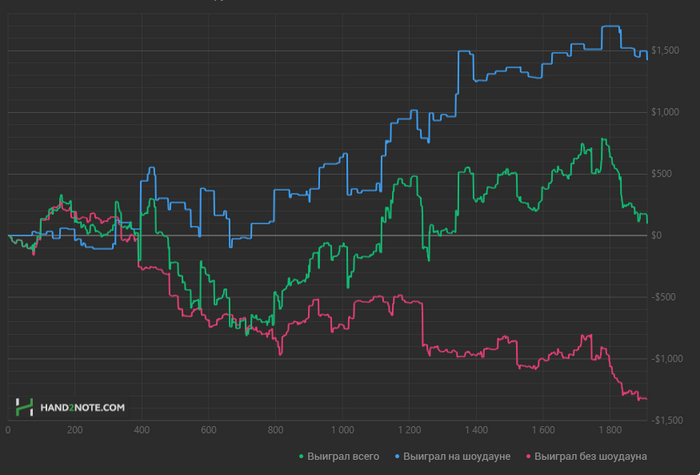
Task: Click the green dot for Выиграл всего
Action: point(302,457)
